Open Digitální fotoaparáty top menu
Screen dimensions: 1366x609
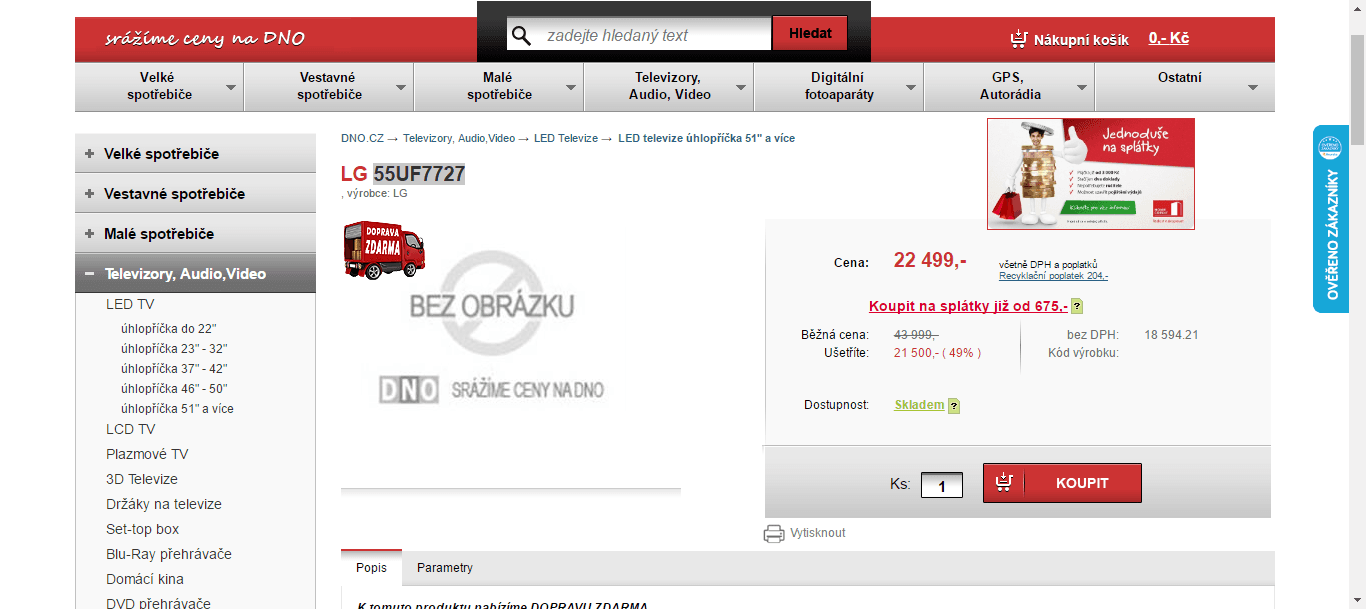[839, 86]
